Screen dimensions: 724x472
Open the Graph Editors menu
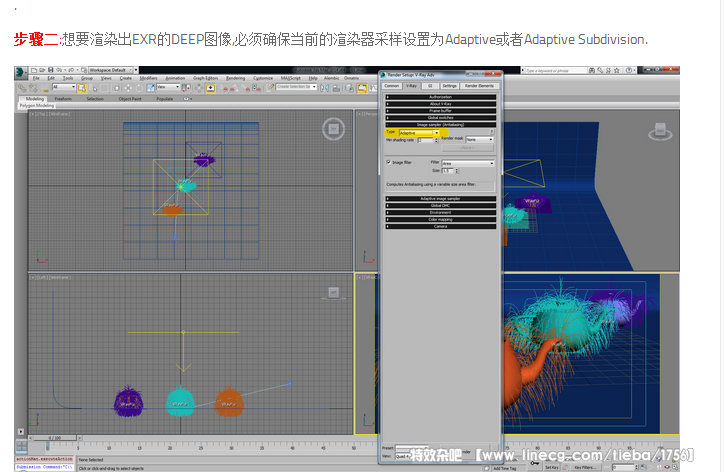point(205,78)
